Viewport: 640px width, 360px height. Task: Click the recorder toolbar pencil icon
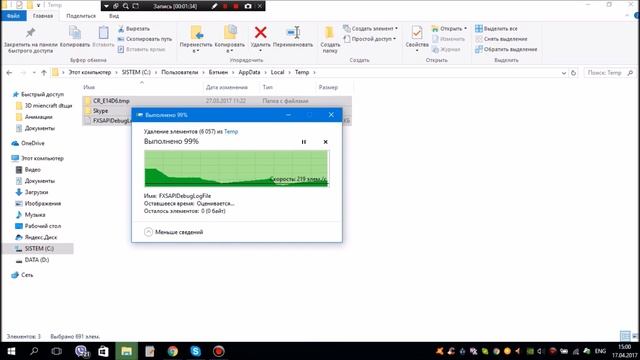tap(214, 6)
